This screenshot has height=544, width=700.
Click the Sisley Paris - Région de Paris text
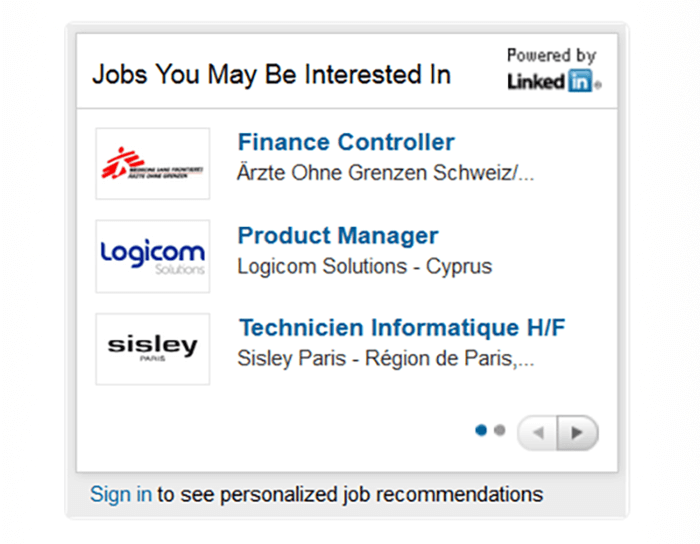(386, 359)
